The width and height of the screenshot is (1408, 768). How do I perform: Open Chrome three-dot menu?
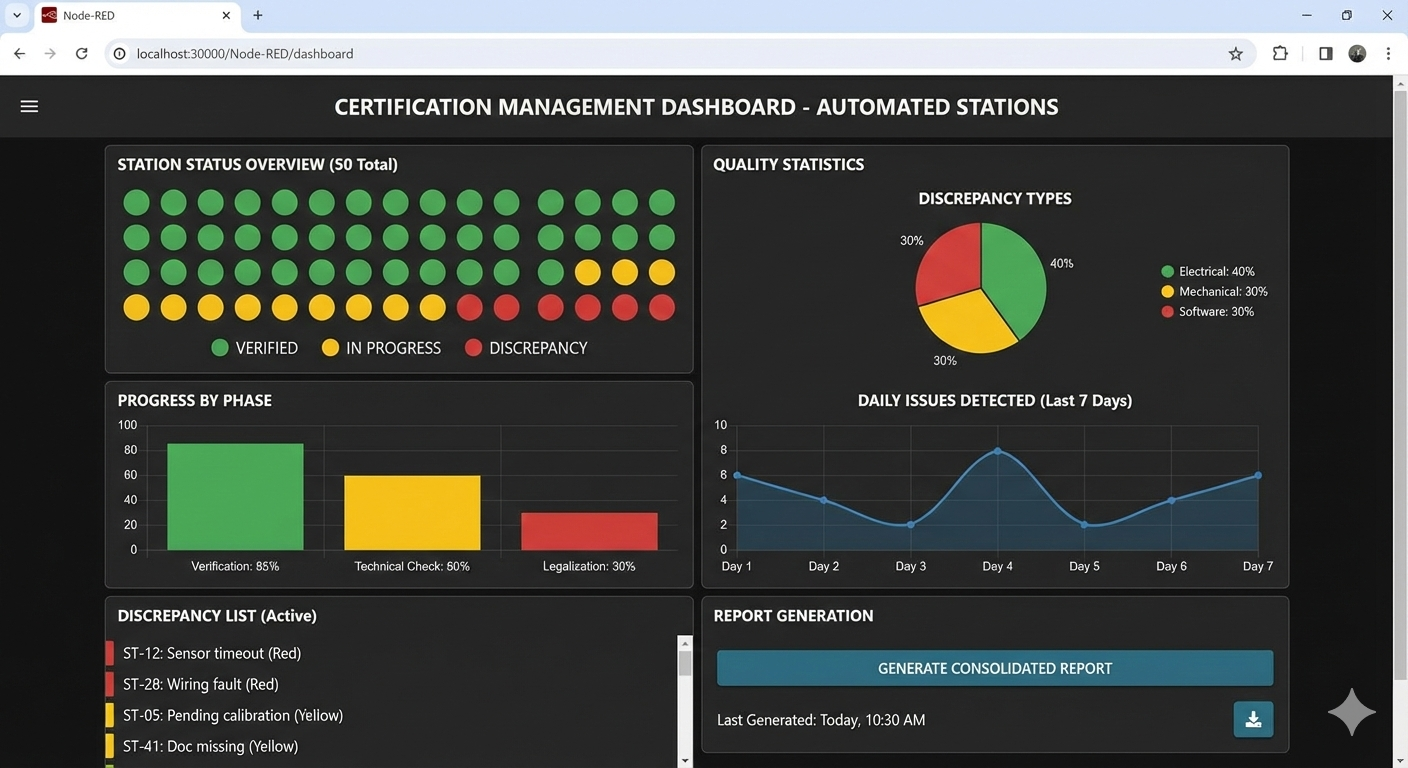click(1388, 54)
